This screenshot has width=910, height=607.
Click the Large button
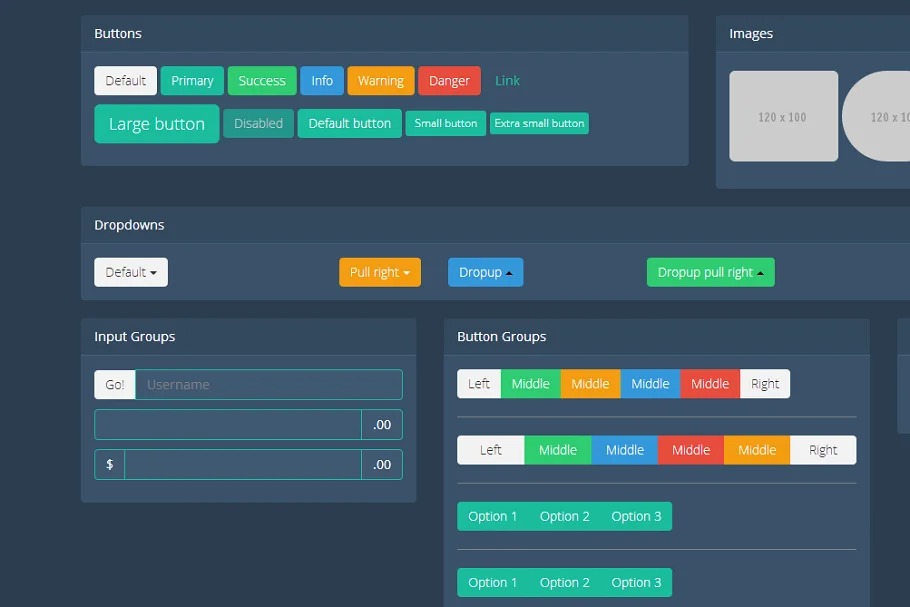156,124
